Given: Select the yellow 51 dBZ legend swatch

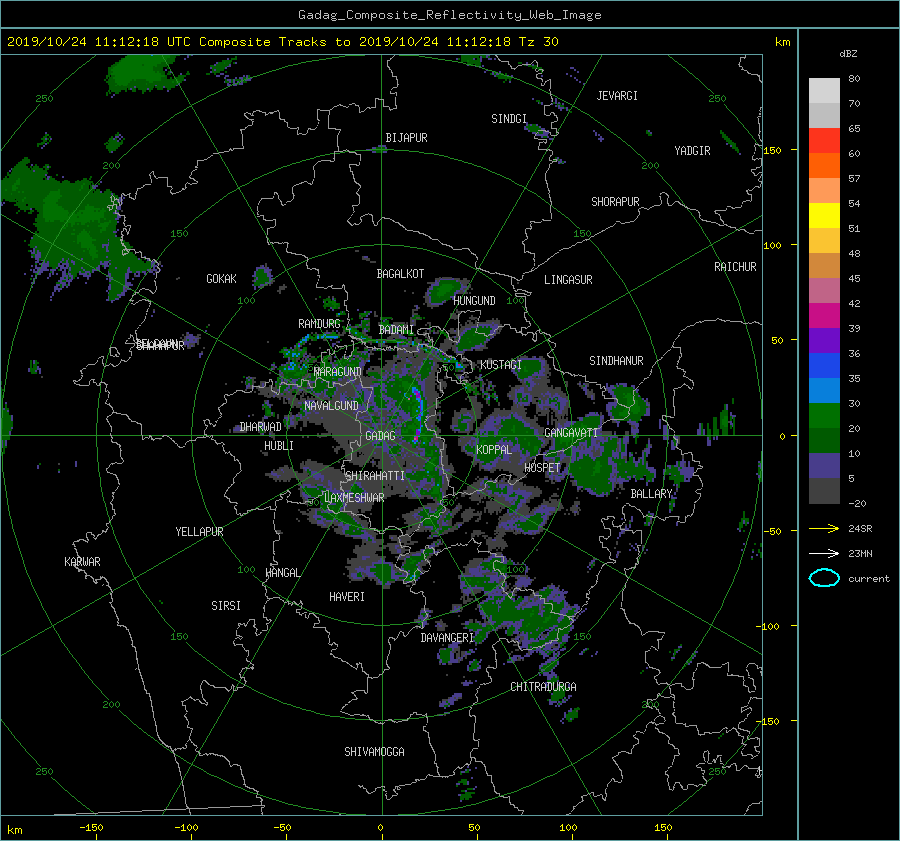Looking at the screenshot, I should [x=824, y=215].
